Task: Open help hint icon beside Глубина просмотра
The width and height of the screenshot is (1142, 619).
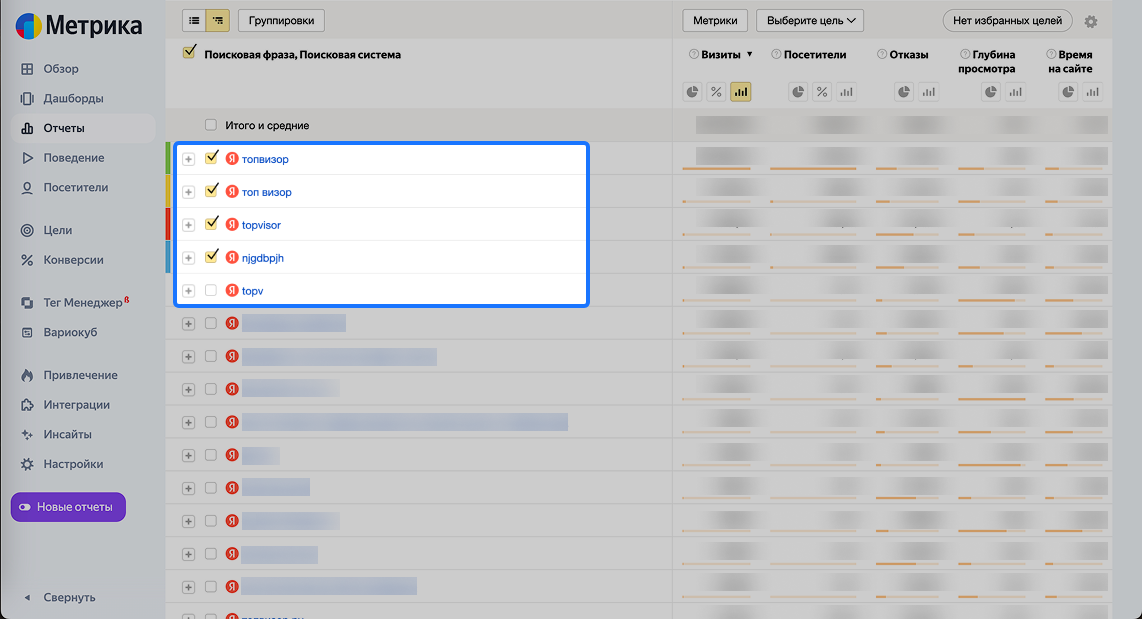Action: 965,55
